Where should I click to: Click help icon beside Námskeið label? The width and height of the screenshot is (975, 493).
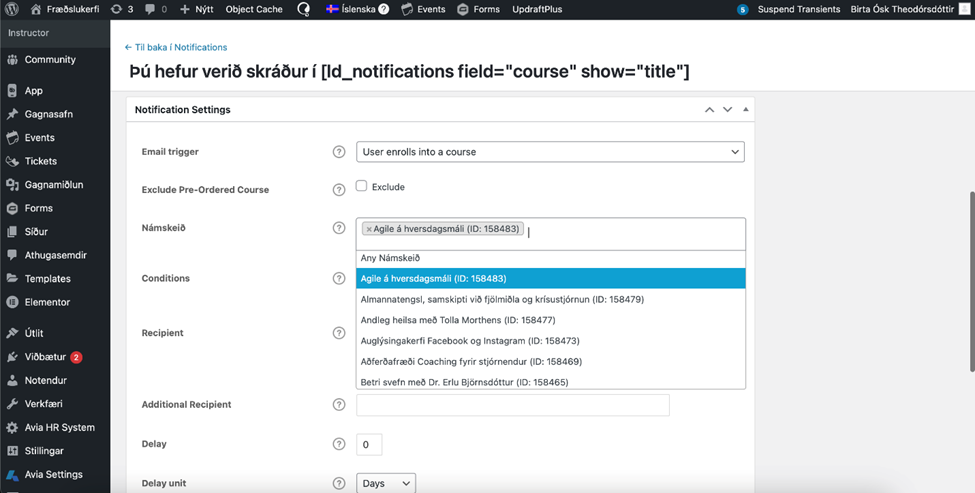tap(339, 228)
